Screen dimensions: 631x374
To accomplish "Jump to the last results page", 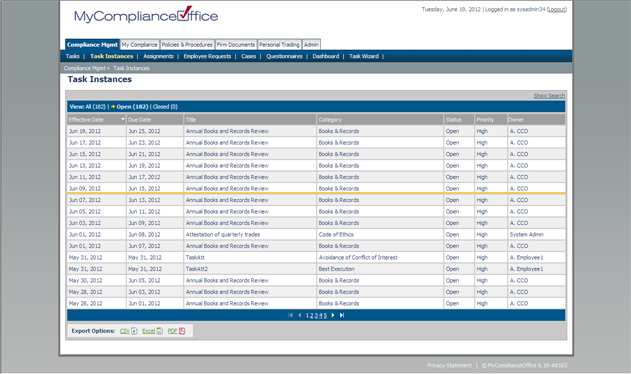I will click(x=342, y=315).
